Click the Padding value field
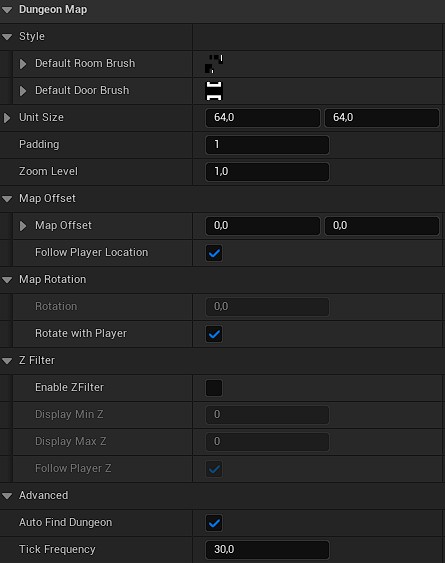 [267, 145]
